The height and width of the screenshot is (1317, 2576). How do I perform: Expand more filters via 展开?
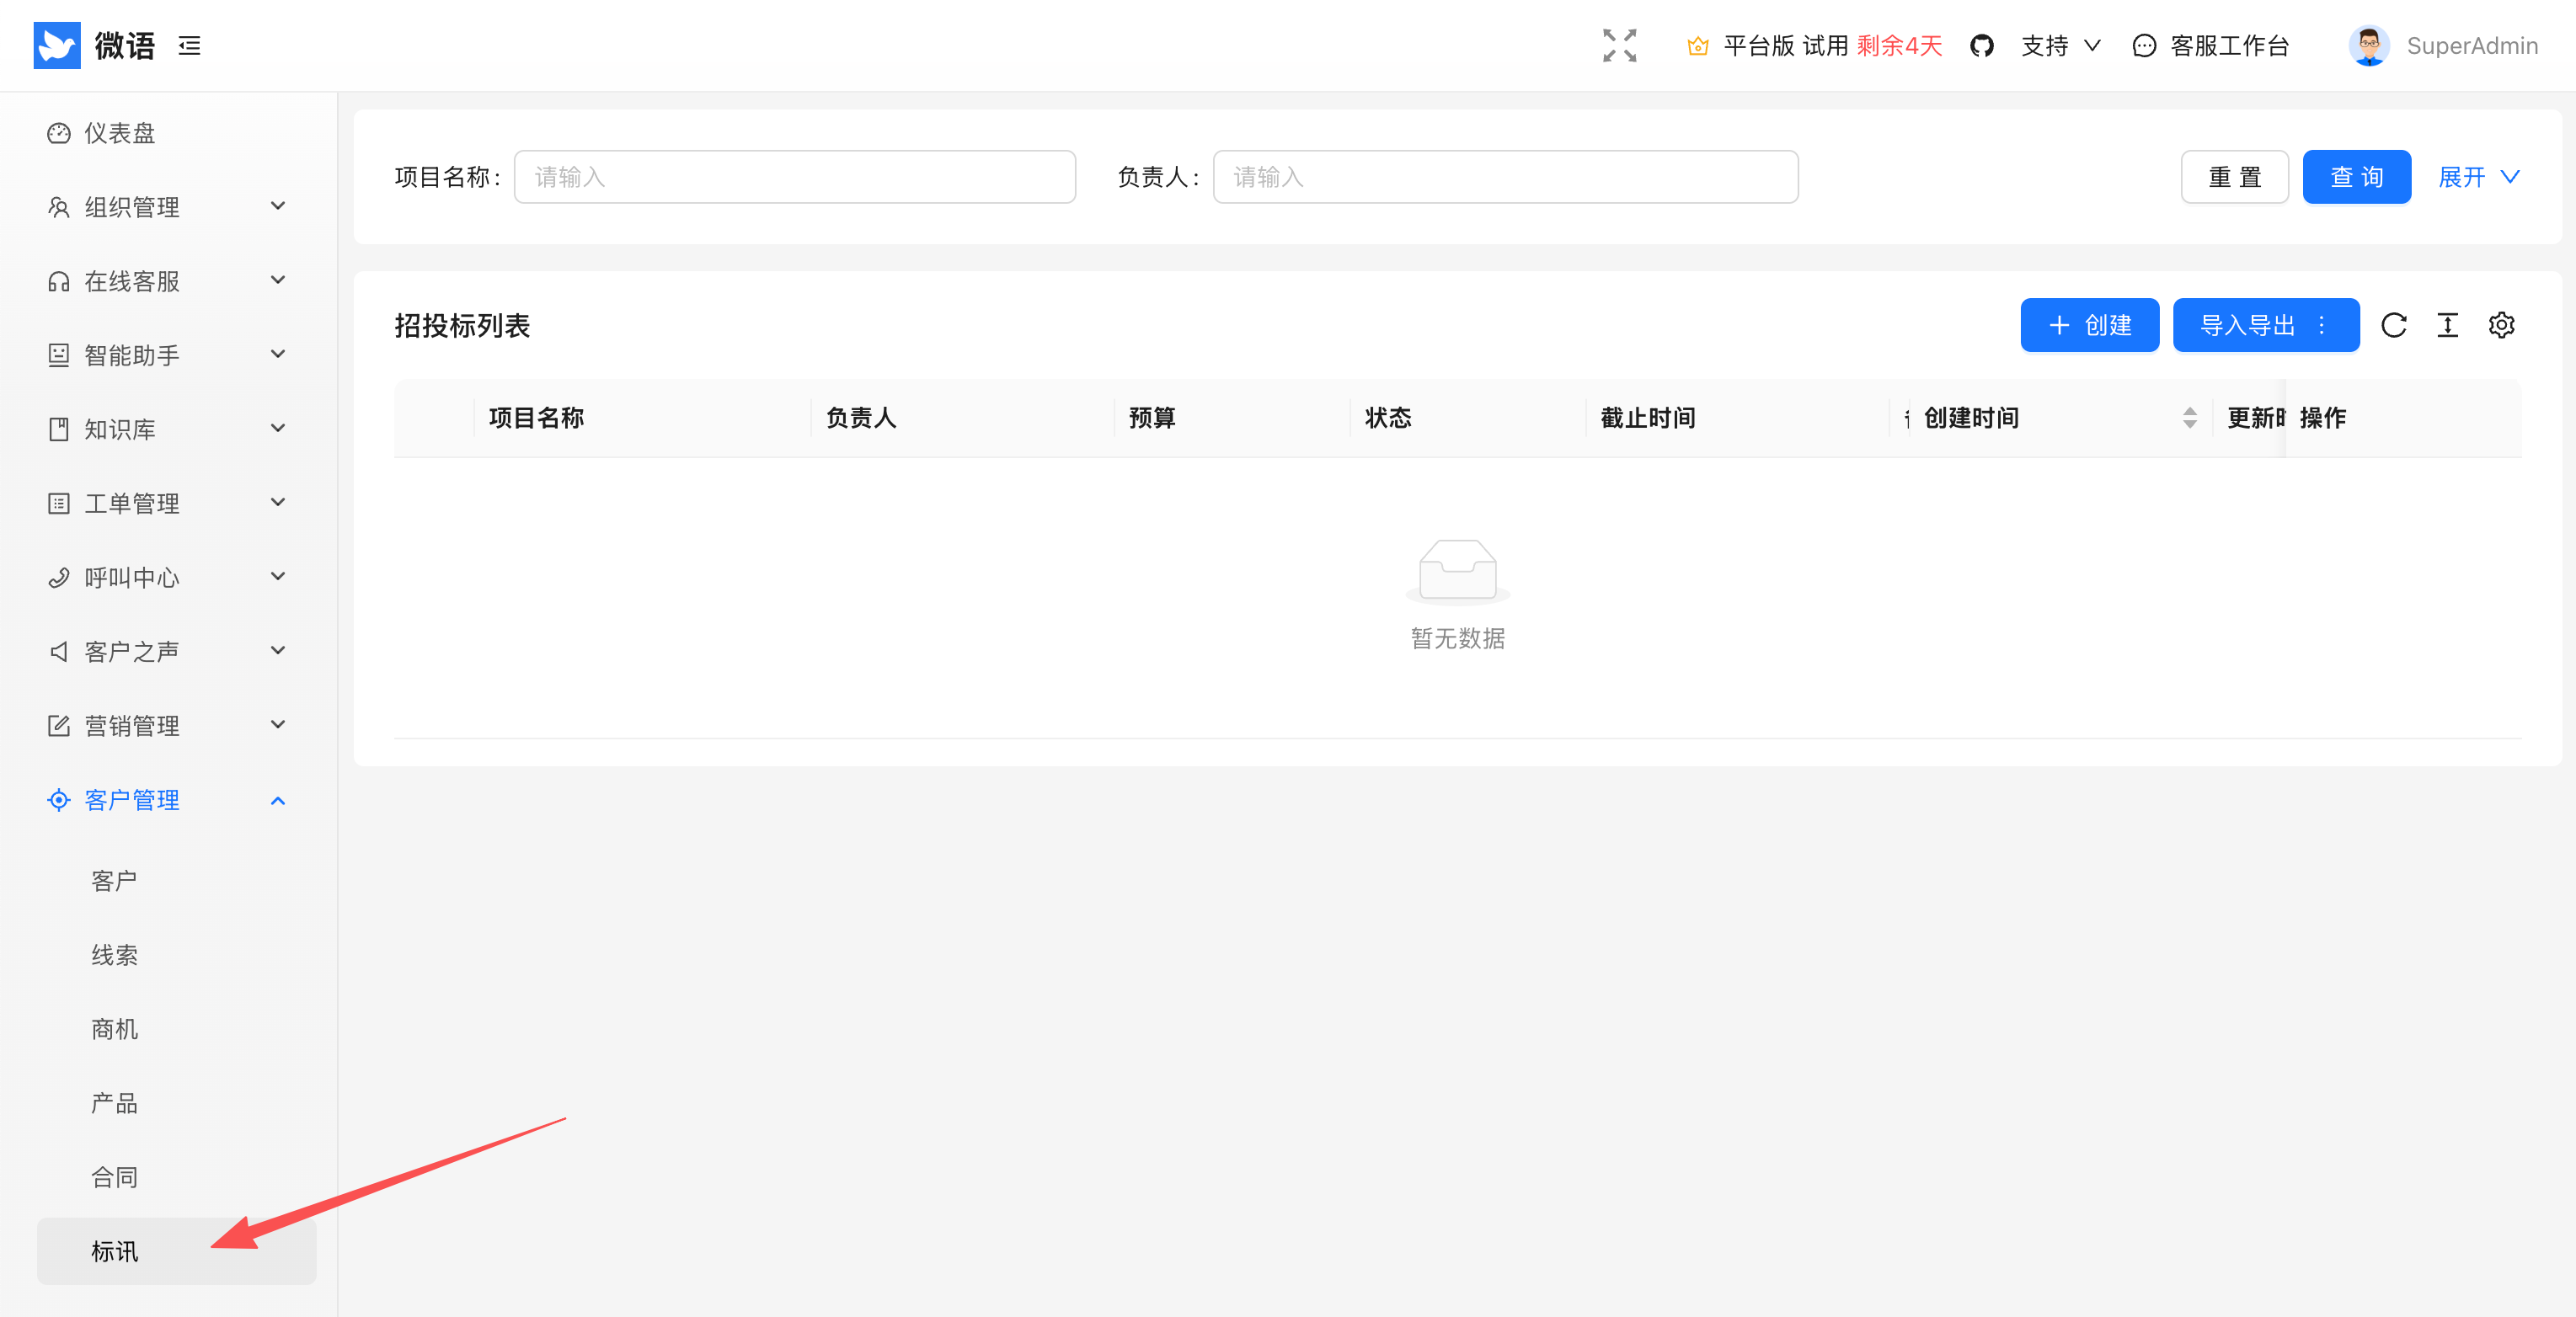[2478, 177]
